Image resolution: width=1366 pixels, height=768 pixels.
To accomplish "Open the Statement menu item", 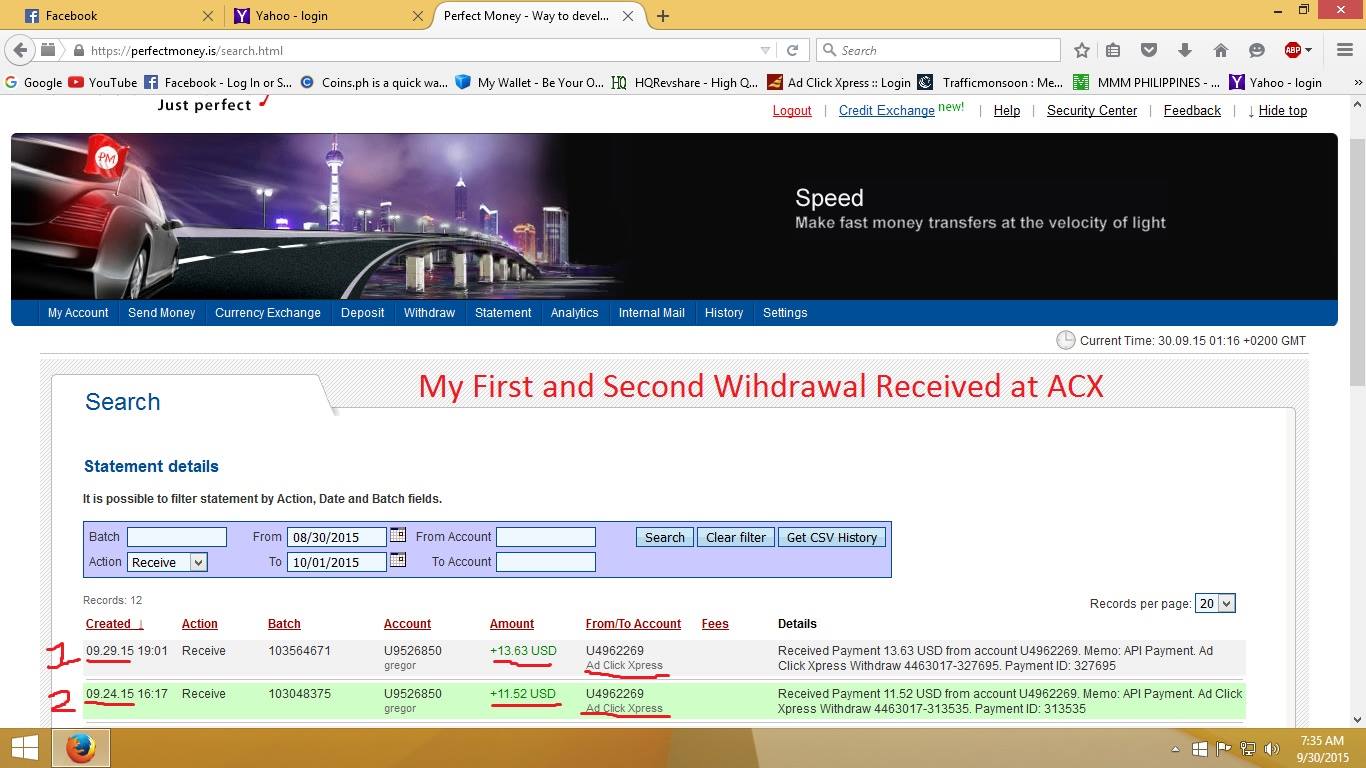I will coord(503,313).
